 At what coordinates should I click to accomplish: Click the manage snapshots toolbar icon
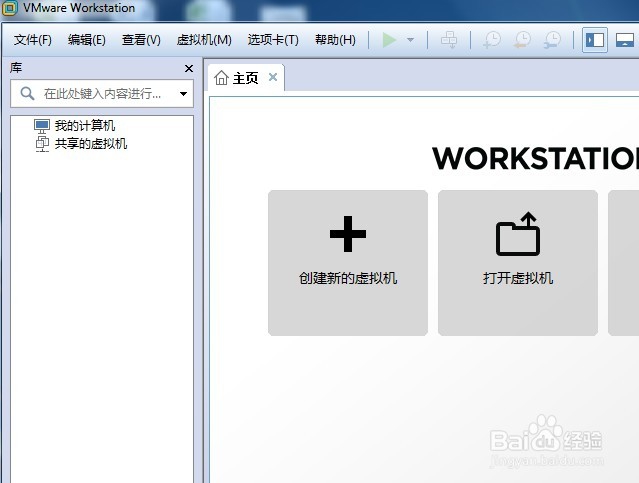[x=553, y=40]
